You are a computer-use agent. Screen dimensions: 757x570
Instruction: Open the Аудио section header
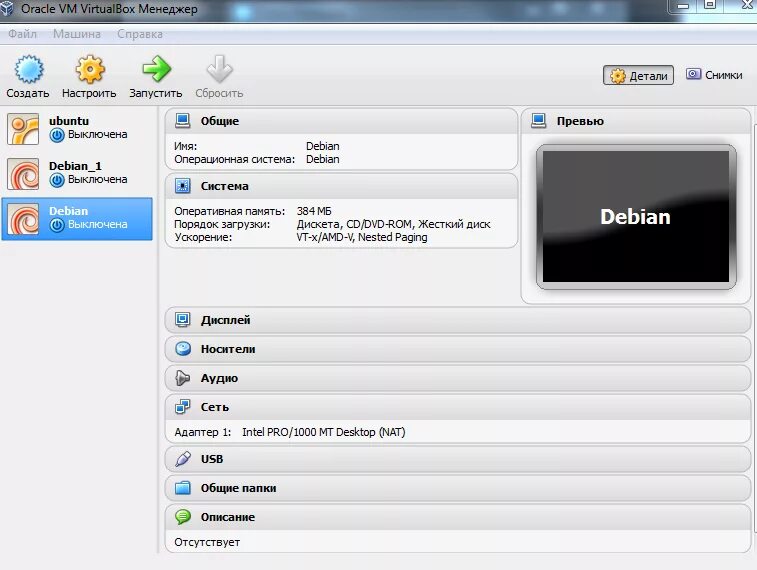[219, 378]
